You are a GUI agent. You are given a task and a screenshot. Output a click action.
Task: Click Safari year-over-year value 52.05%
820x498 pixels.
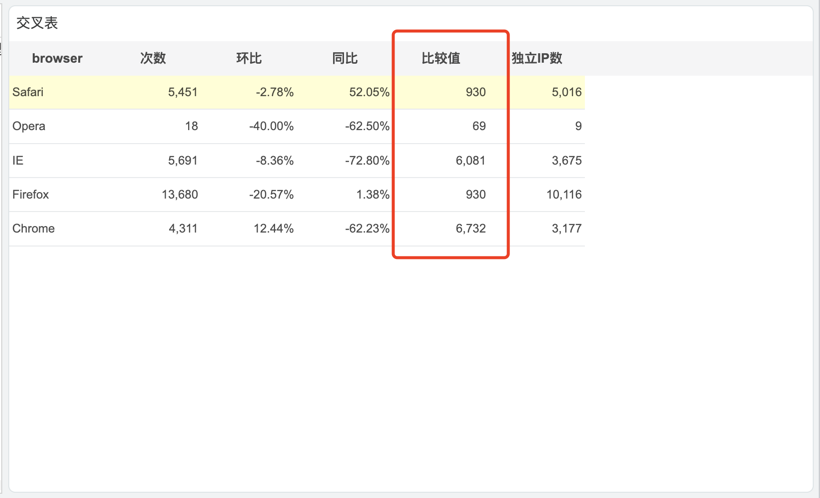(369, 92)
